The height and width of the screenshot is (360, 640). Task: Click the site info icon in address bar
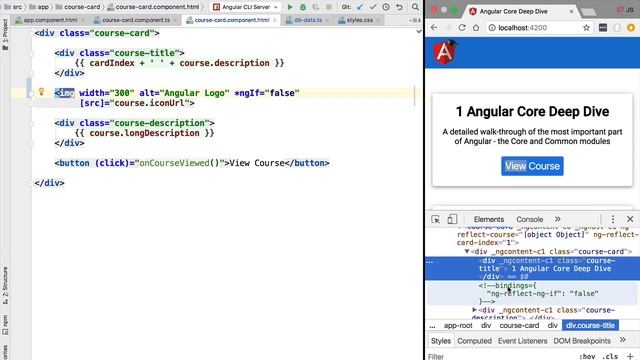pyautogui.click(x=492, y=27)
